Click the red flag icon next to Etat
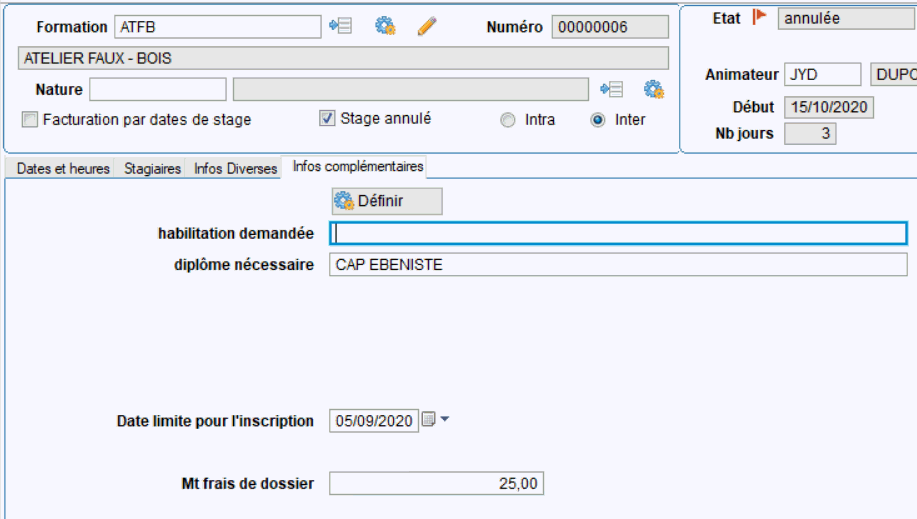Viewport: 917px width, 519px height. pyautogui.click(x=759, y=17)
